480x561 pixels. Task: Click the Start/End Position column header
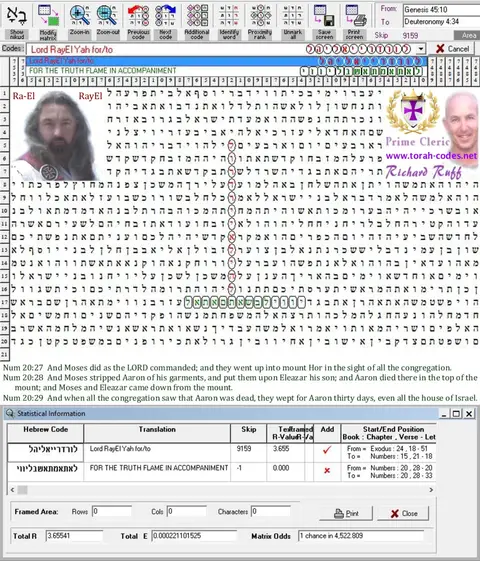pyautogui.click(x=389, y=433)
